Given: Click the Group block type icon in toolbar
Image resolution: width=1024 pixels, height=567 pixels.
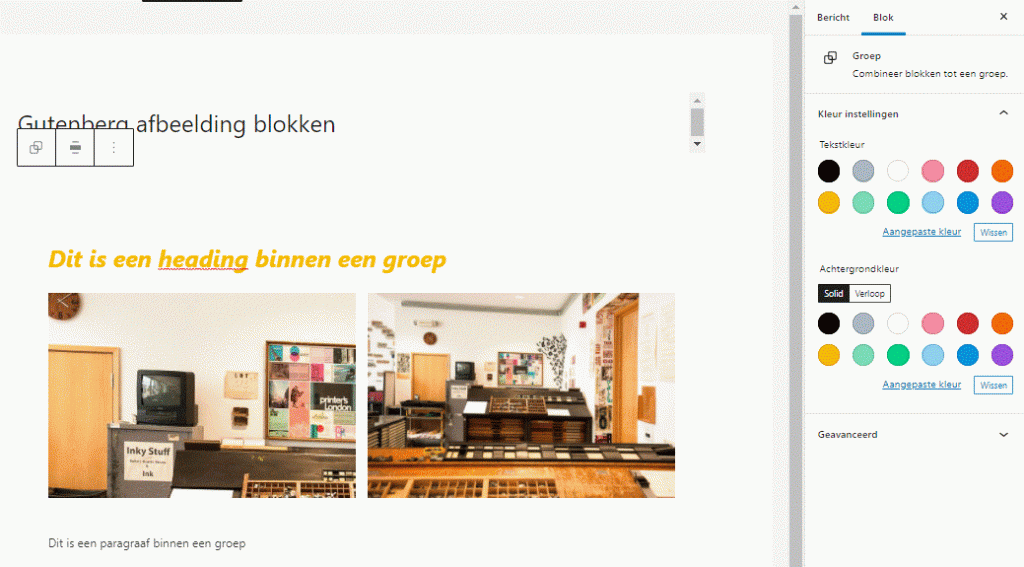Looking at the screenshot, I should pos(36,148).
